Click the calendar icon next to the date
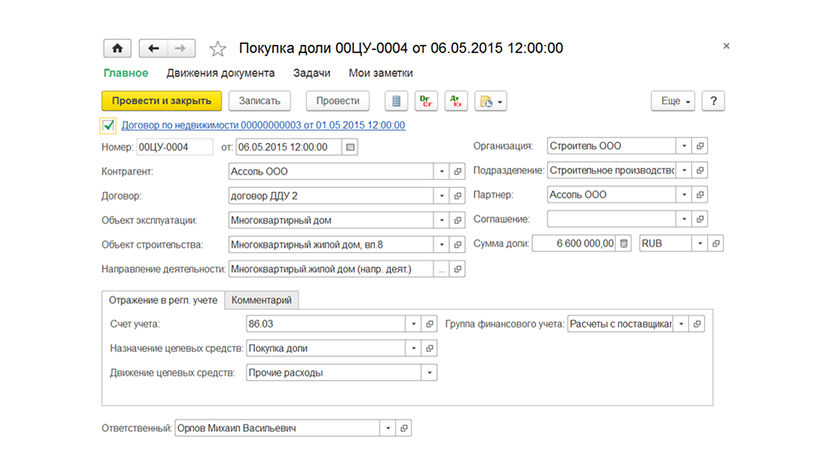The width and height of the screenshot is (830, 469). 350,147
